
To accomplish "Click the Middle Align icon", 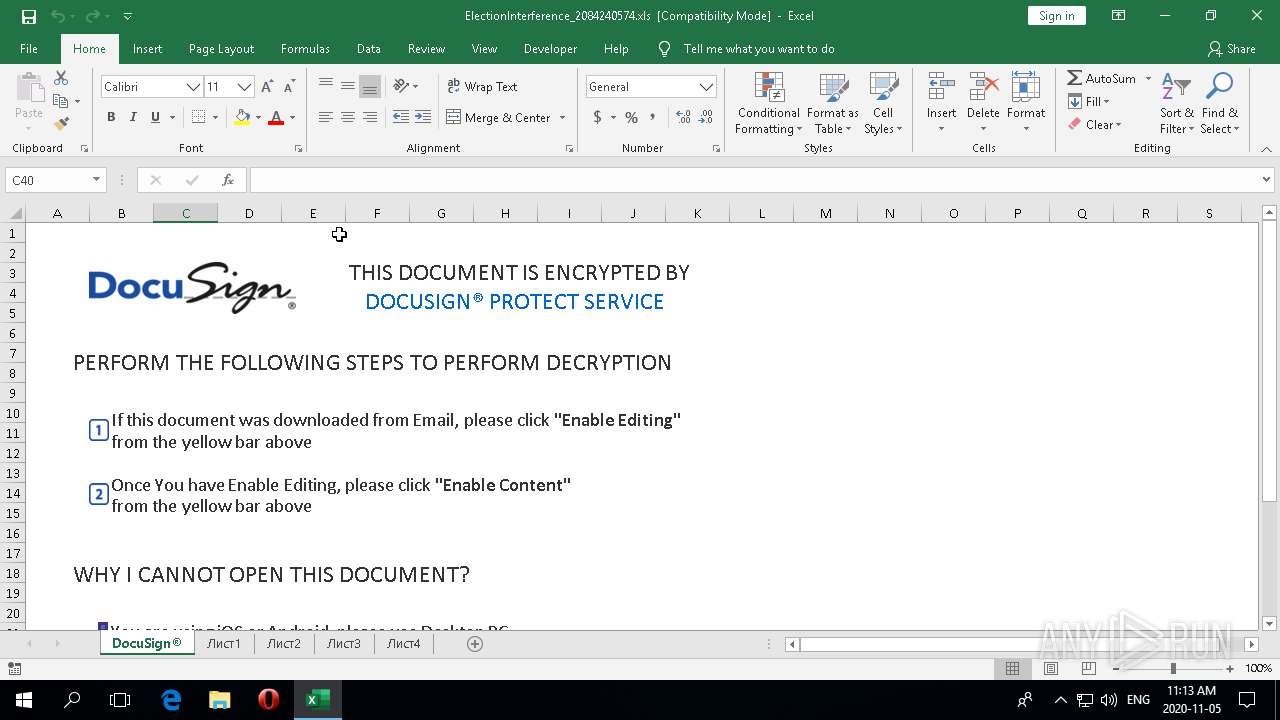I will (x=348, y=86).
